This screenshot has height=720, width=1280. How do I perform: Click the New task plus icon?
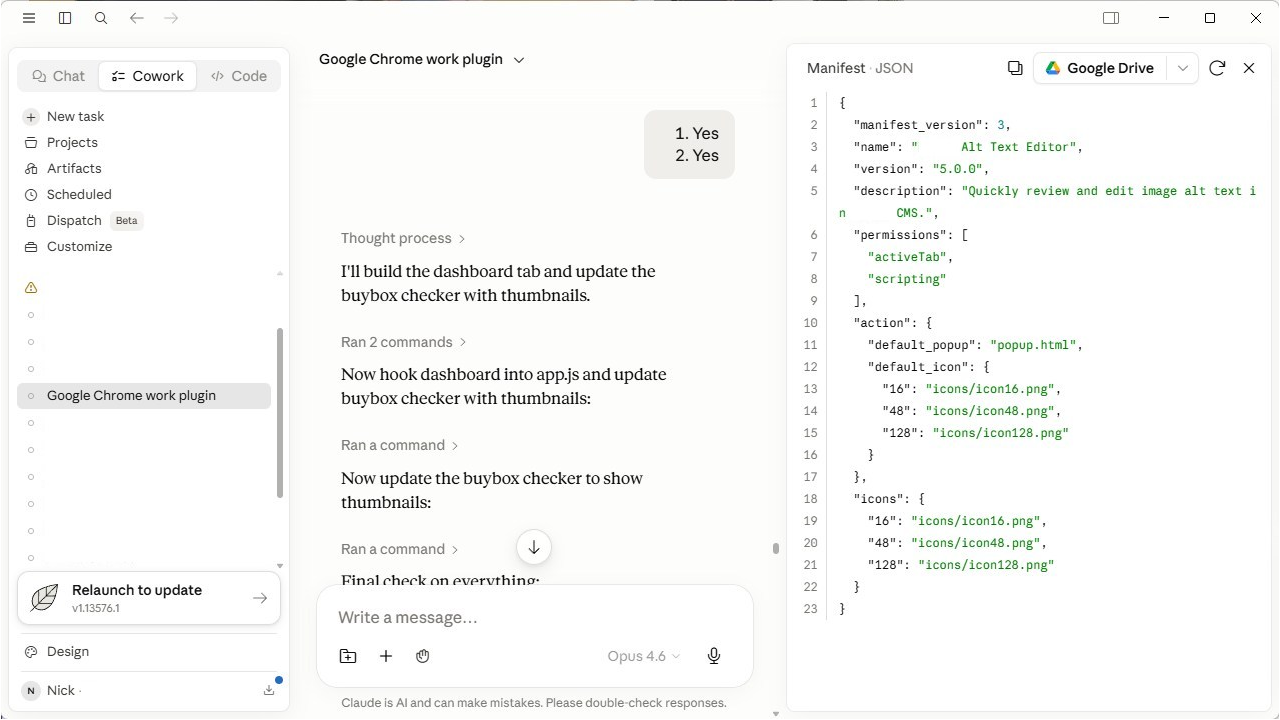(31, 116)
